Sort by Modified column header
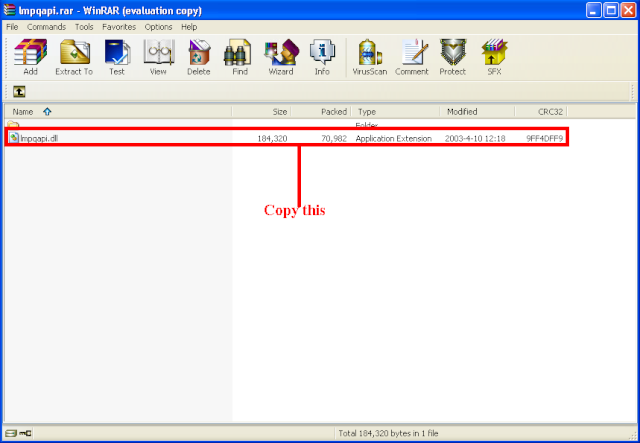Screen dimensions: 640x443 477,111
